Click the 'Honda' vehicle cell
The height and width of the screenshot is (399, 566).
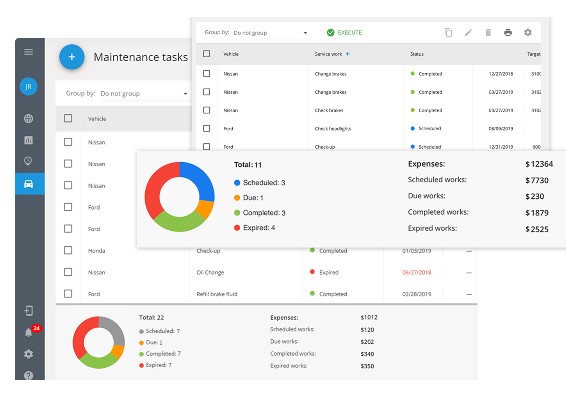[x=96, y=251]
